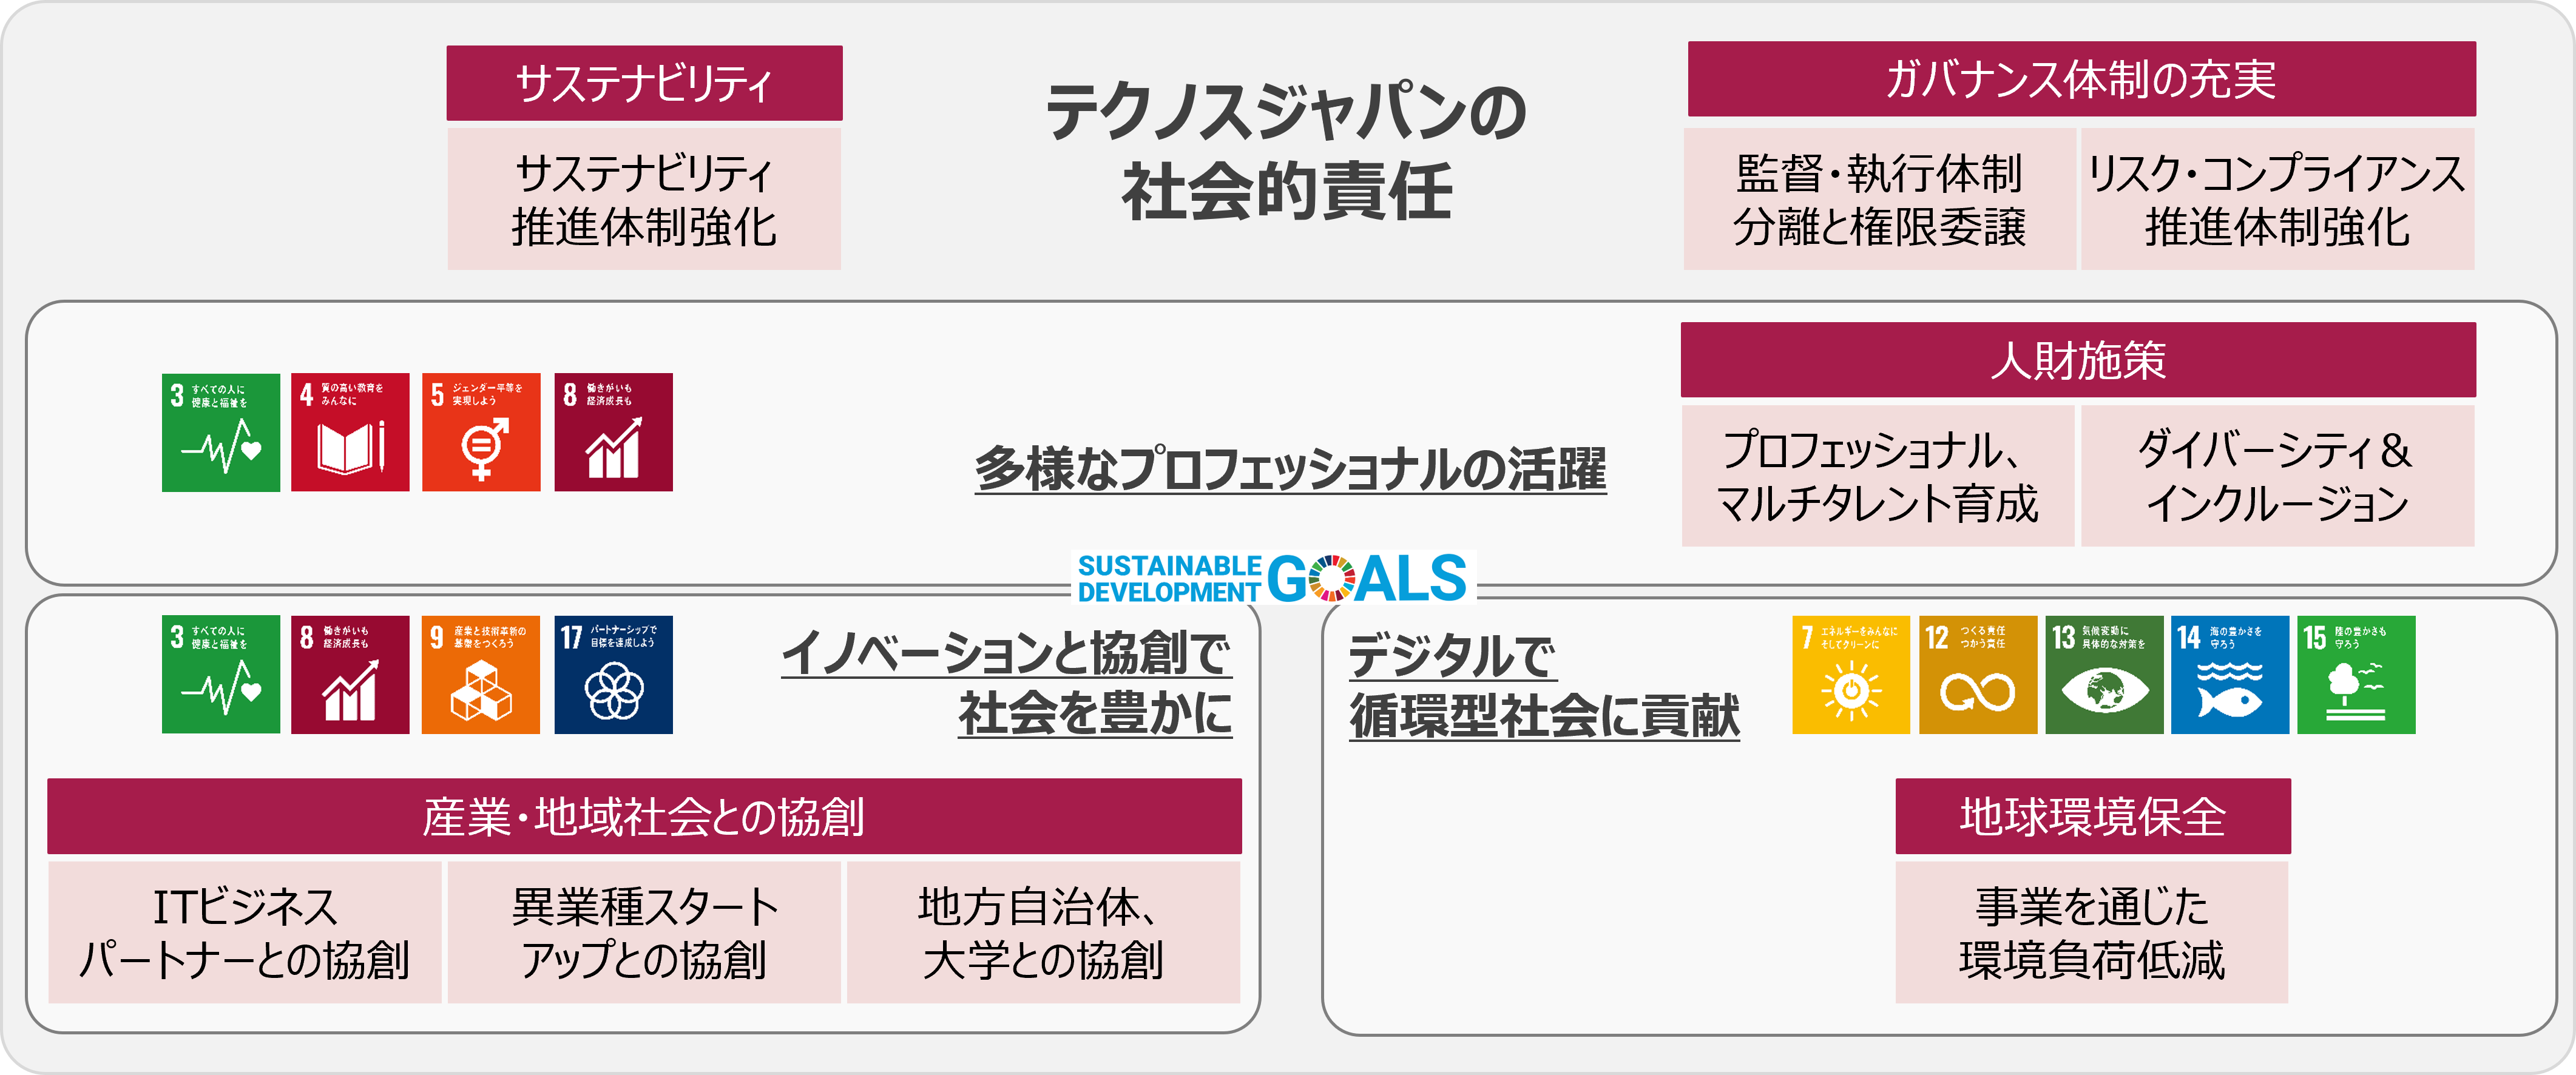Image resolution: width=2576 pixels, height=1075 pixels.
Task: Click the 地球環境保全 header box
Action: tap(2093, 817)
